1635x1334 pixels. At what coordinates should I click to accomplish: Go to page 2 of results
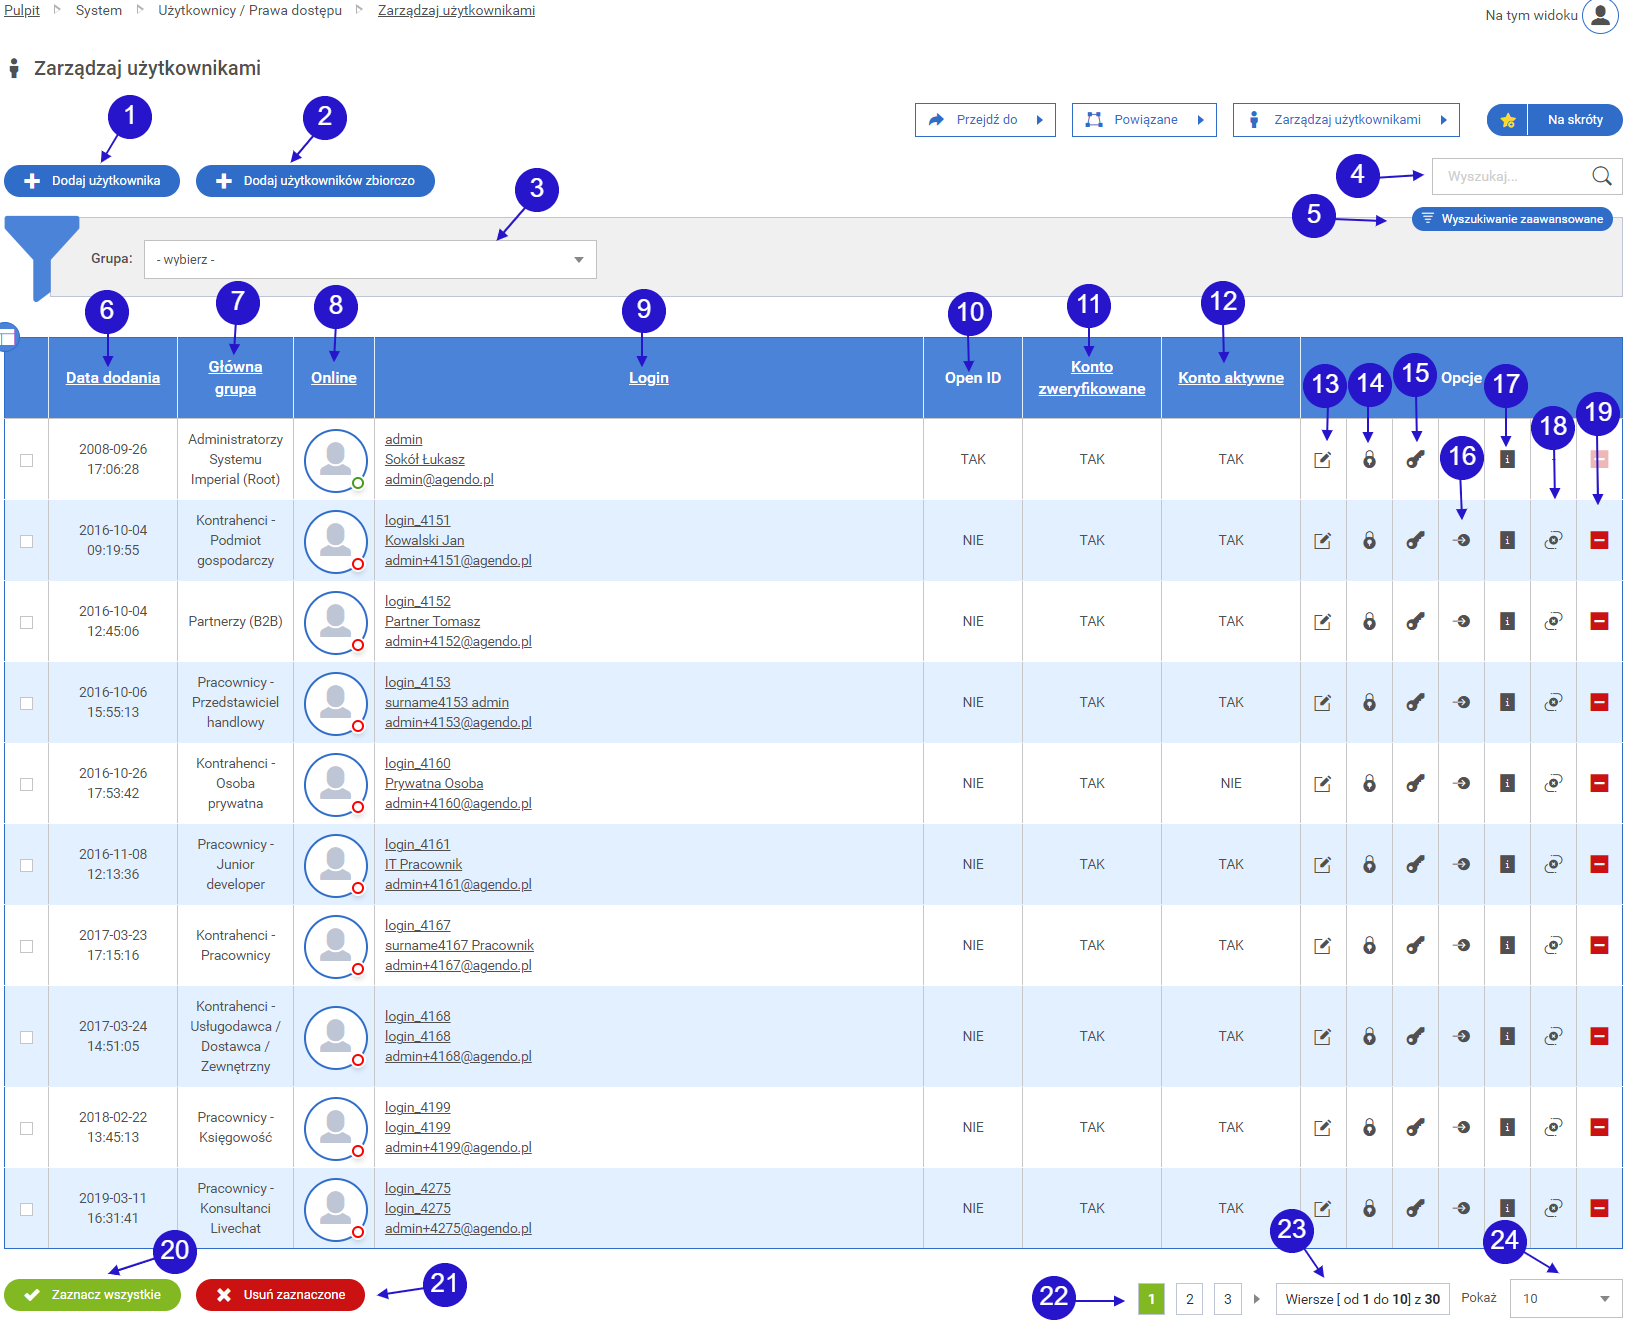coord(1189,1299)
